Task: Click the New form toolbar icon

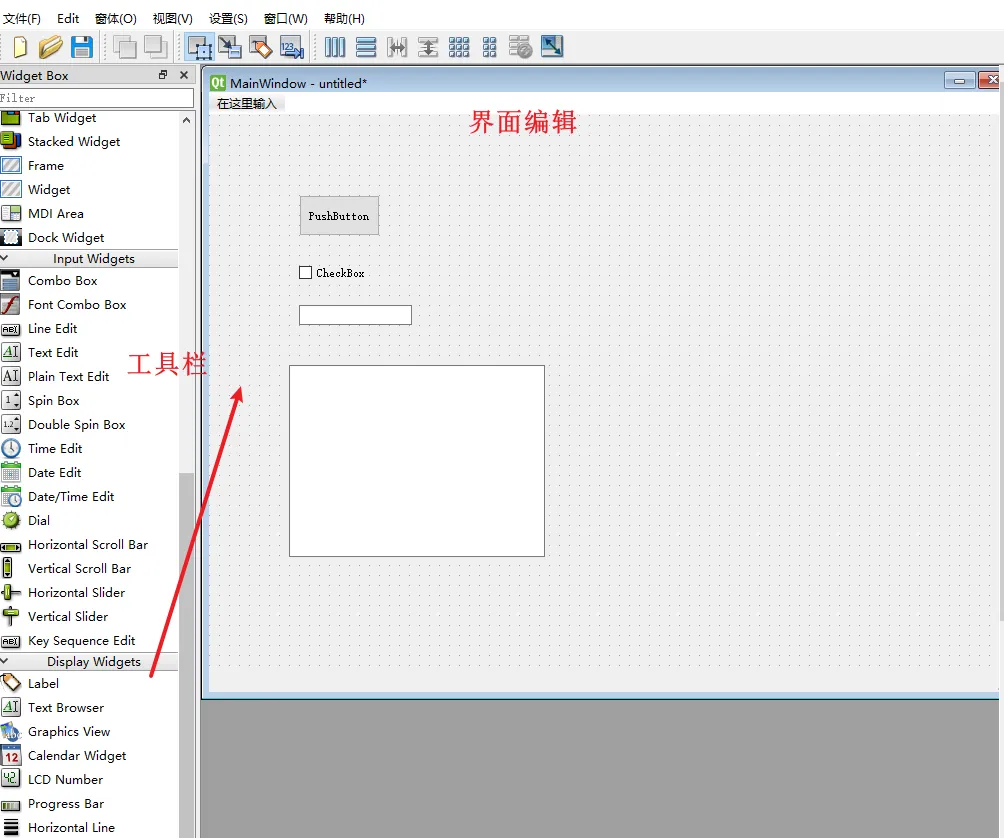Action: 20,47
